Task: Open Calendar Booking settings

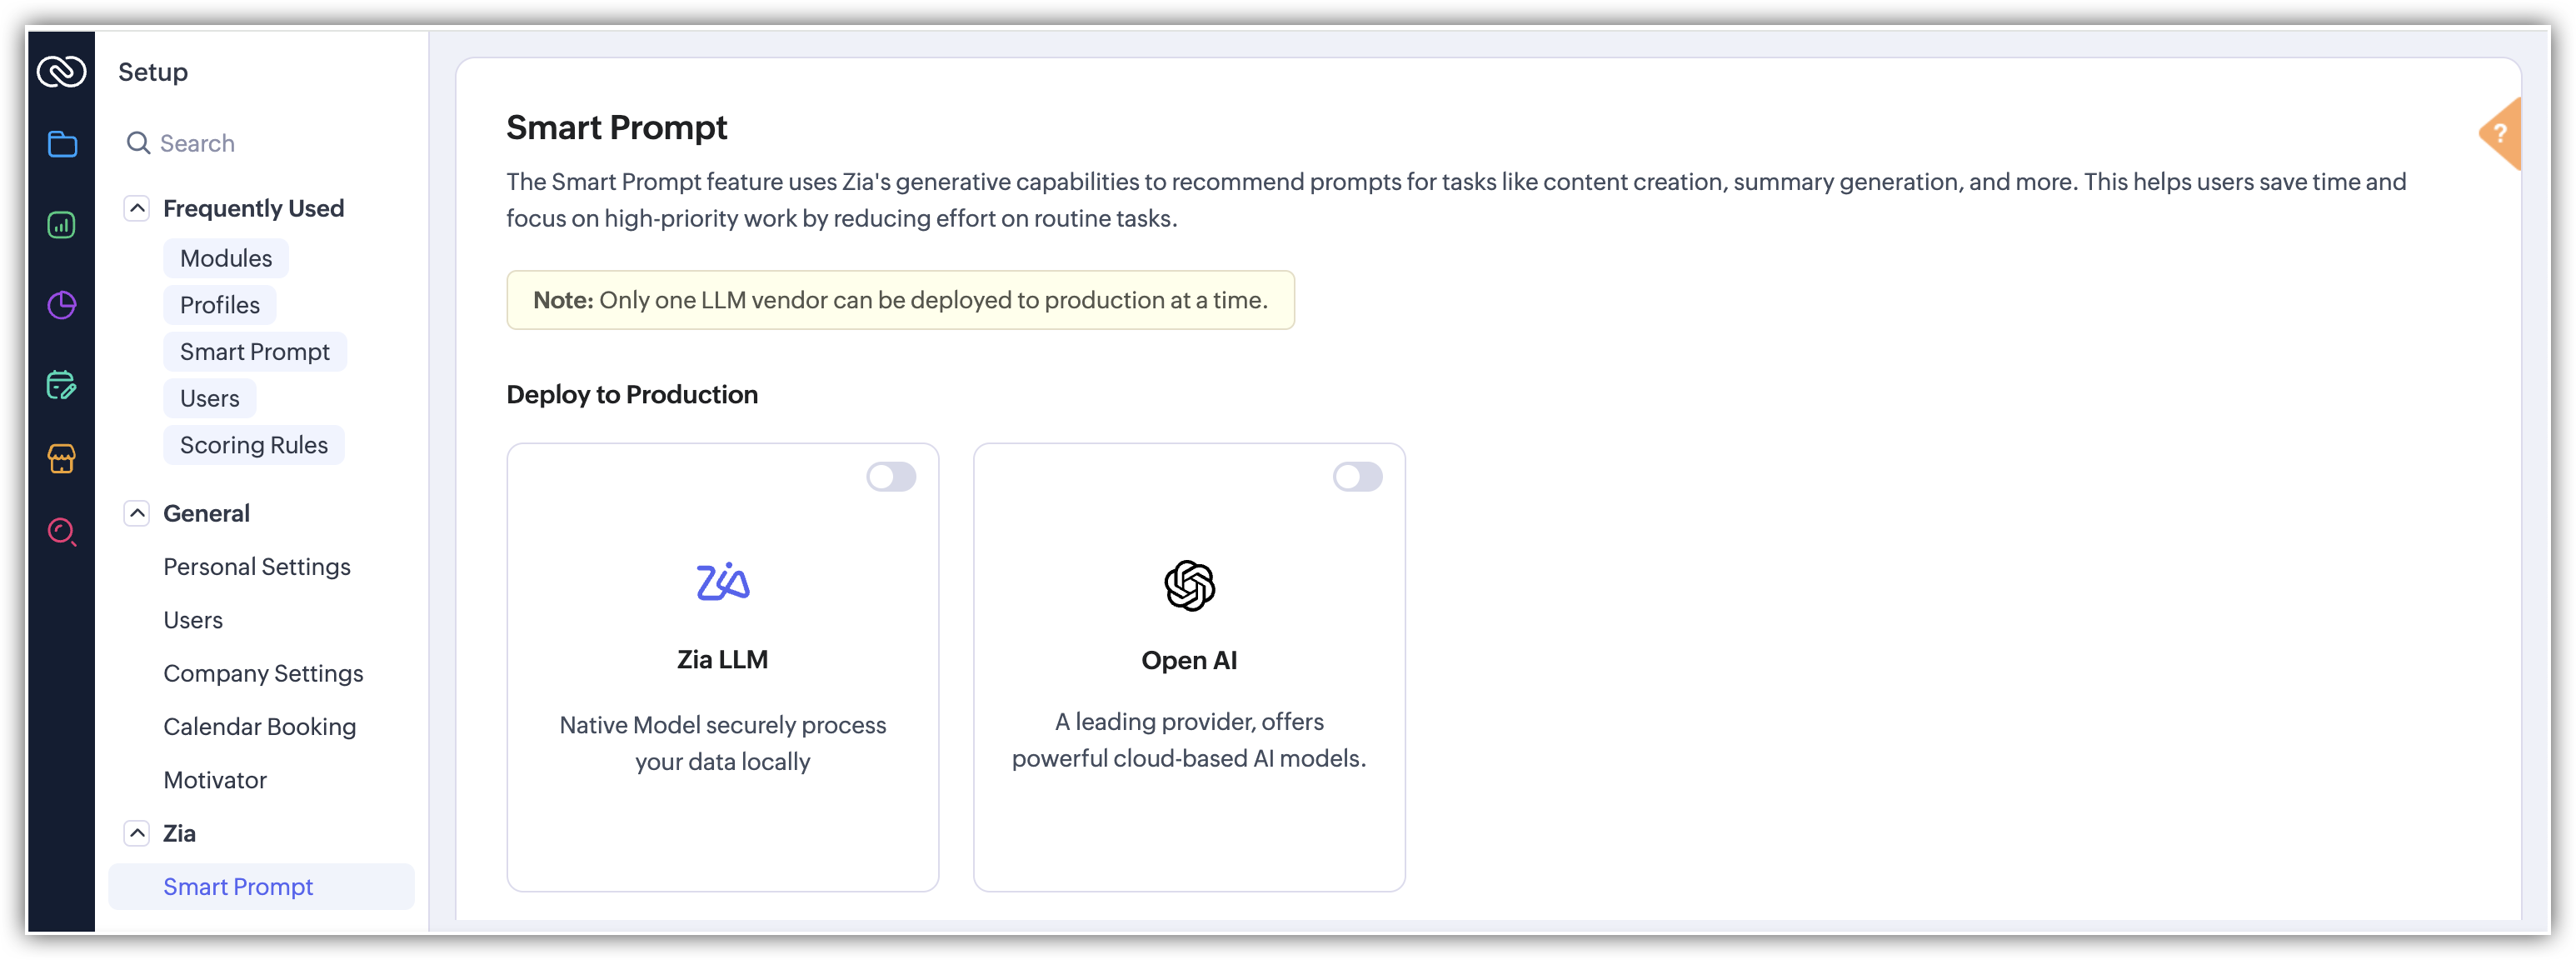Action: 260,726
